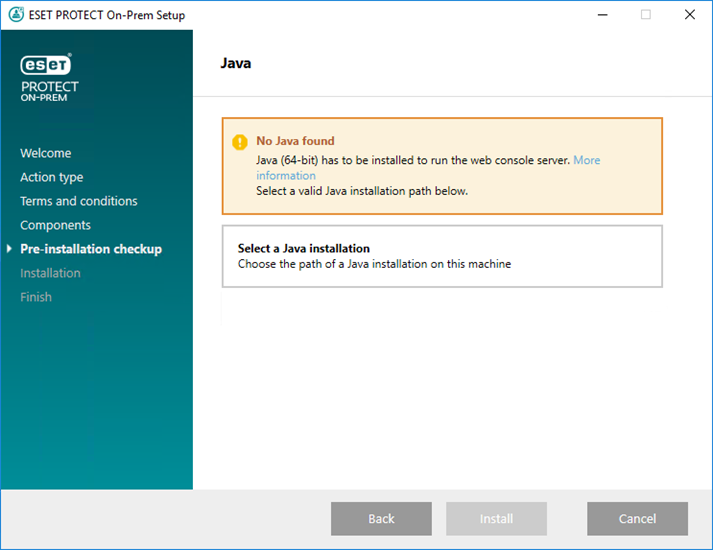Viewport: 713px width, 550px height.
Task: Click the arrow beside Pre-installation checkup
Action: point(10,249)
